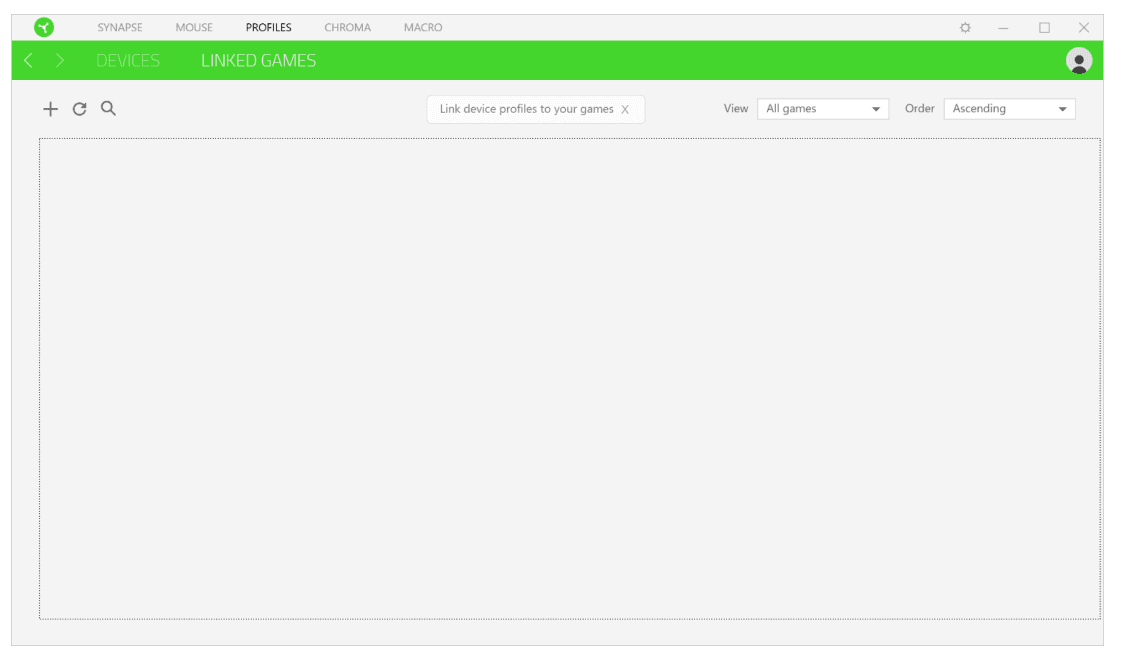This screenshot has height=658, width=1125.
Task: Go to the Chroma tab
Action: (348, 28)
